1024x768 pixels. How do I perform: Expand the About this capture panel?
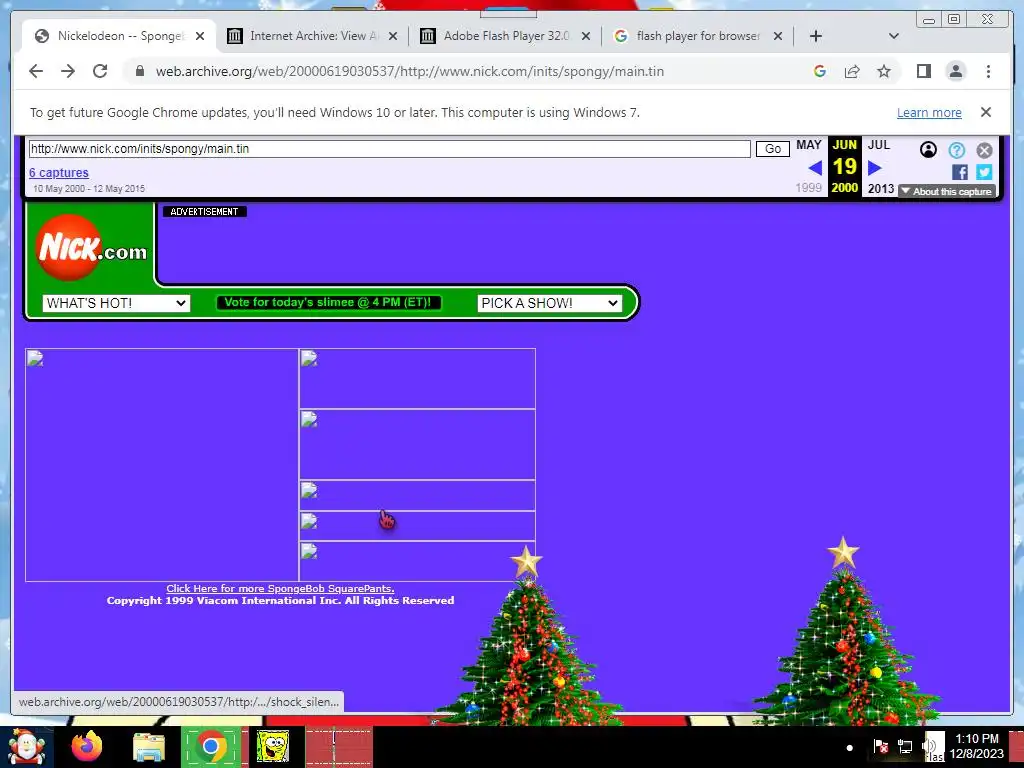[947, 191]
